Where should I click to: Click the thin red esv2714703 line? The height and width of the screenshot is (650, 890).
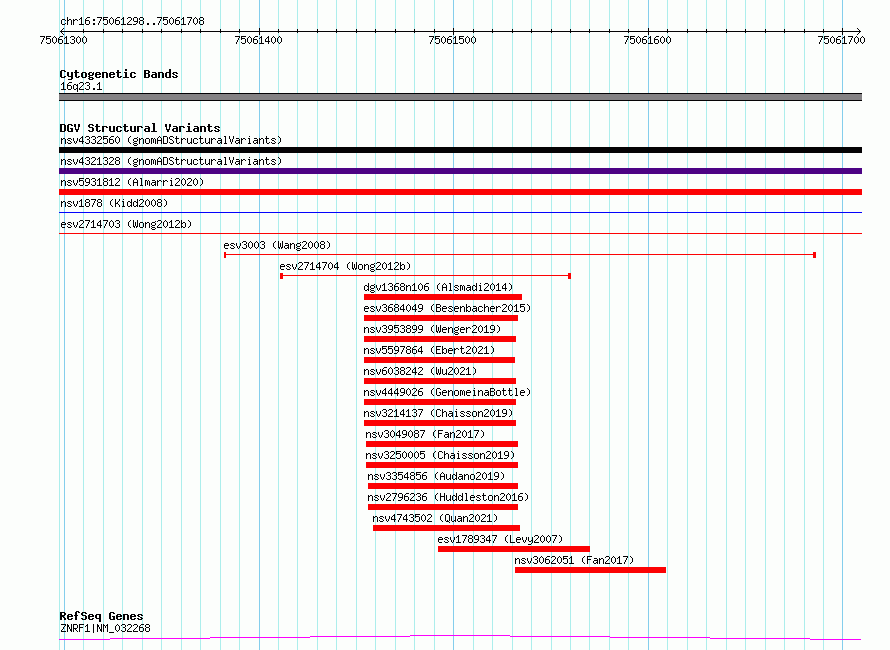click(x=460, y=233)
